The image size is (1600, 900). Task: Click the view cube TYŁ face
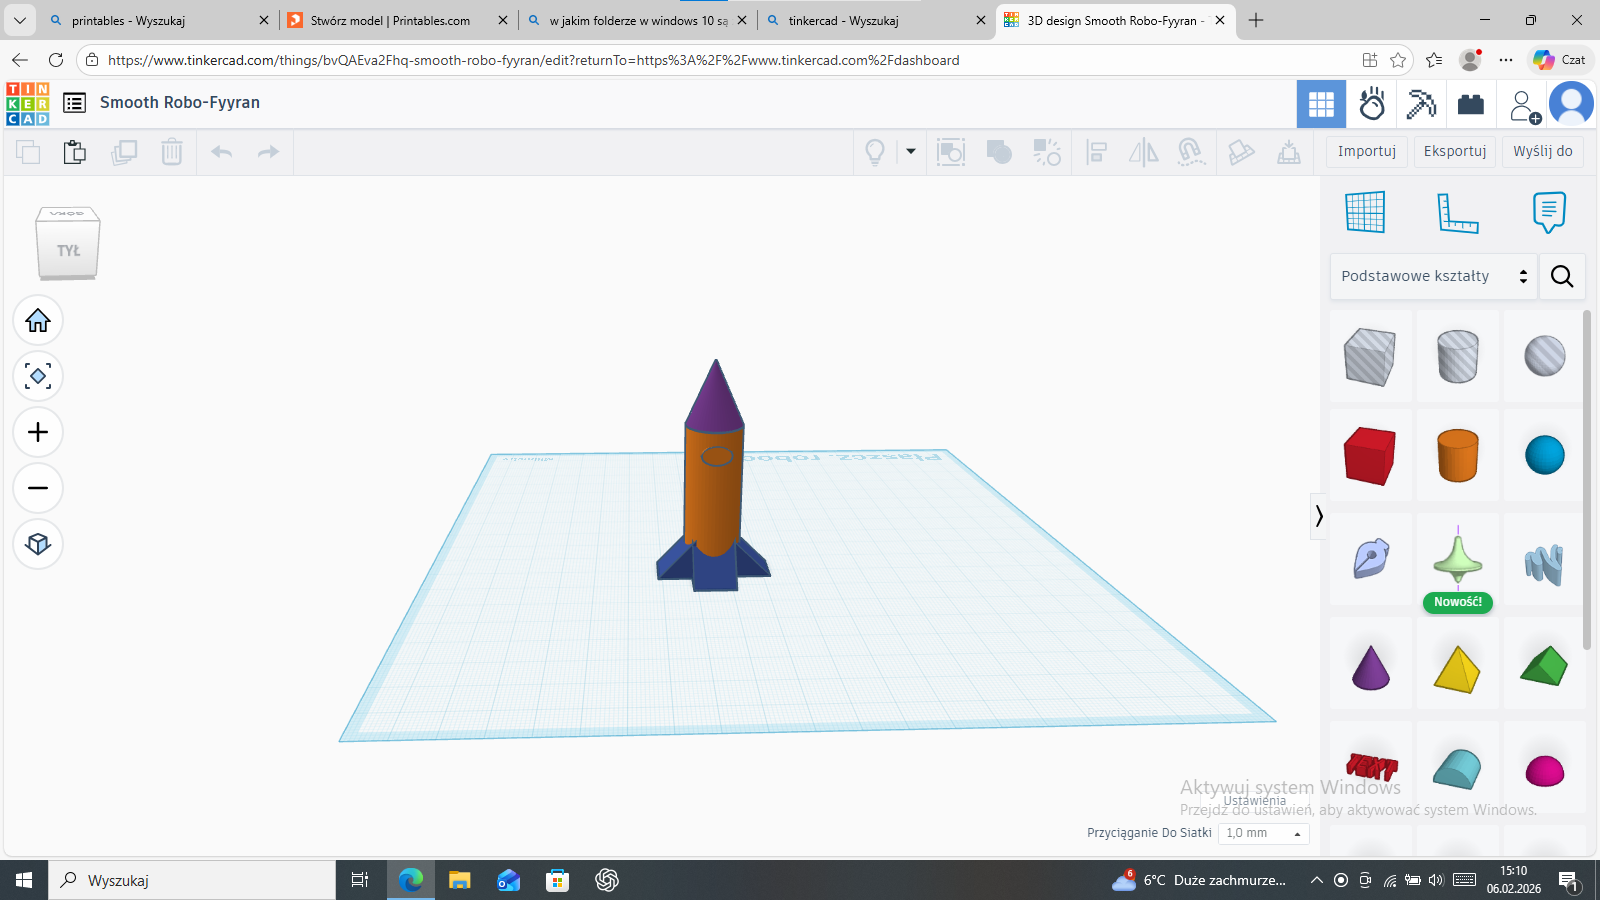coord(68,250)
